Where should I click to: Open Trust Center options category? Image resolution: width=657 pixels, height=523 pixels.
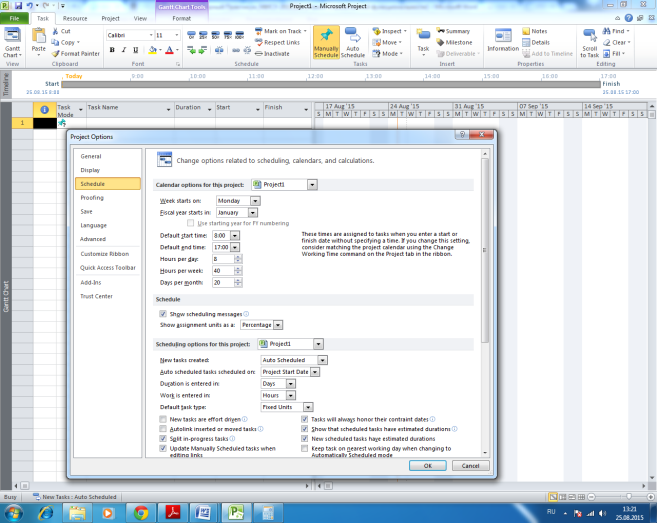(108, 296)
